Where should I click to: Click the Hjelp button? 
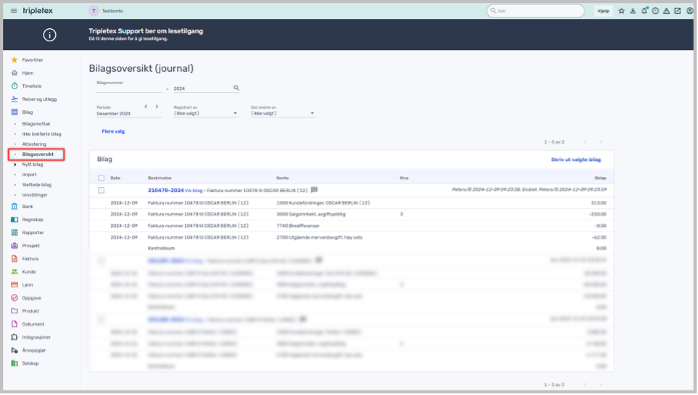[x=604, y=11]
